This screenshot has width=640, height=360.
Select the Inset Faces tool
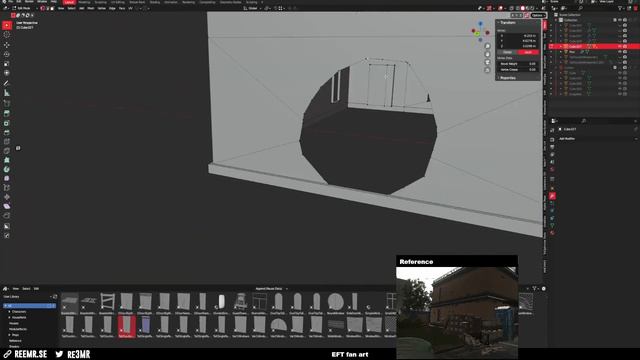pyautogui.click(x=7, y=123)
